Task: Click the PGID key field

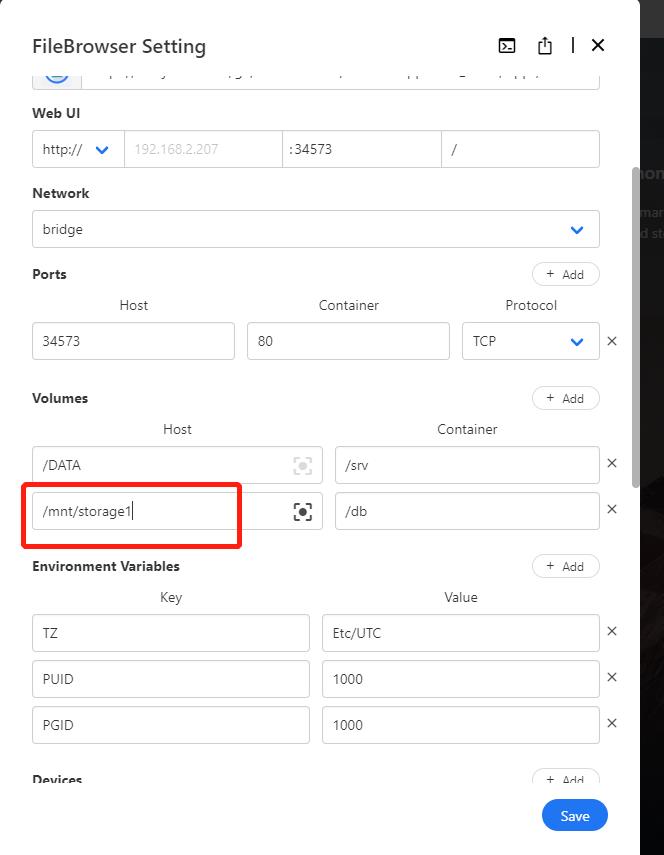Action: (x=171, y=725)
